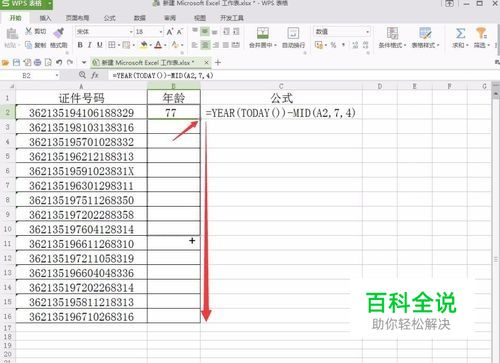The height and width of the screenshot is (363, 500).
Task: Apply fill color bucket
Action: tap(144, 45)
